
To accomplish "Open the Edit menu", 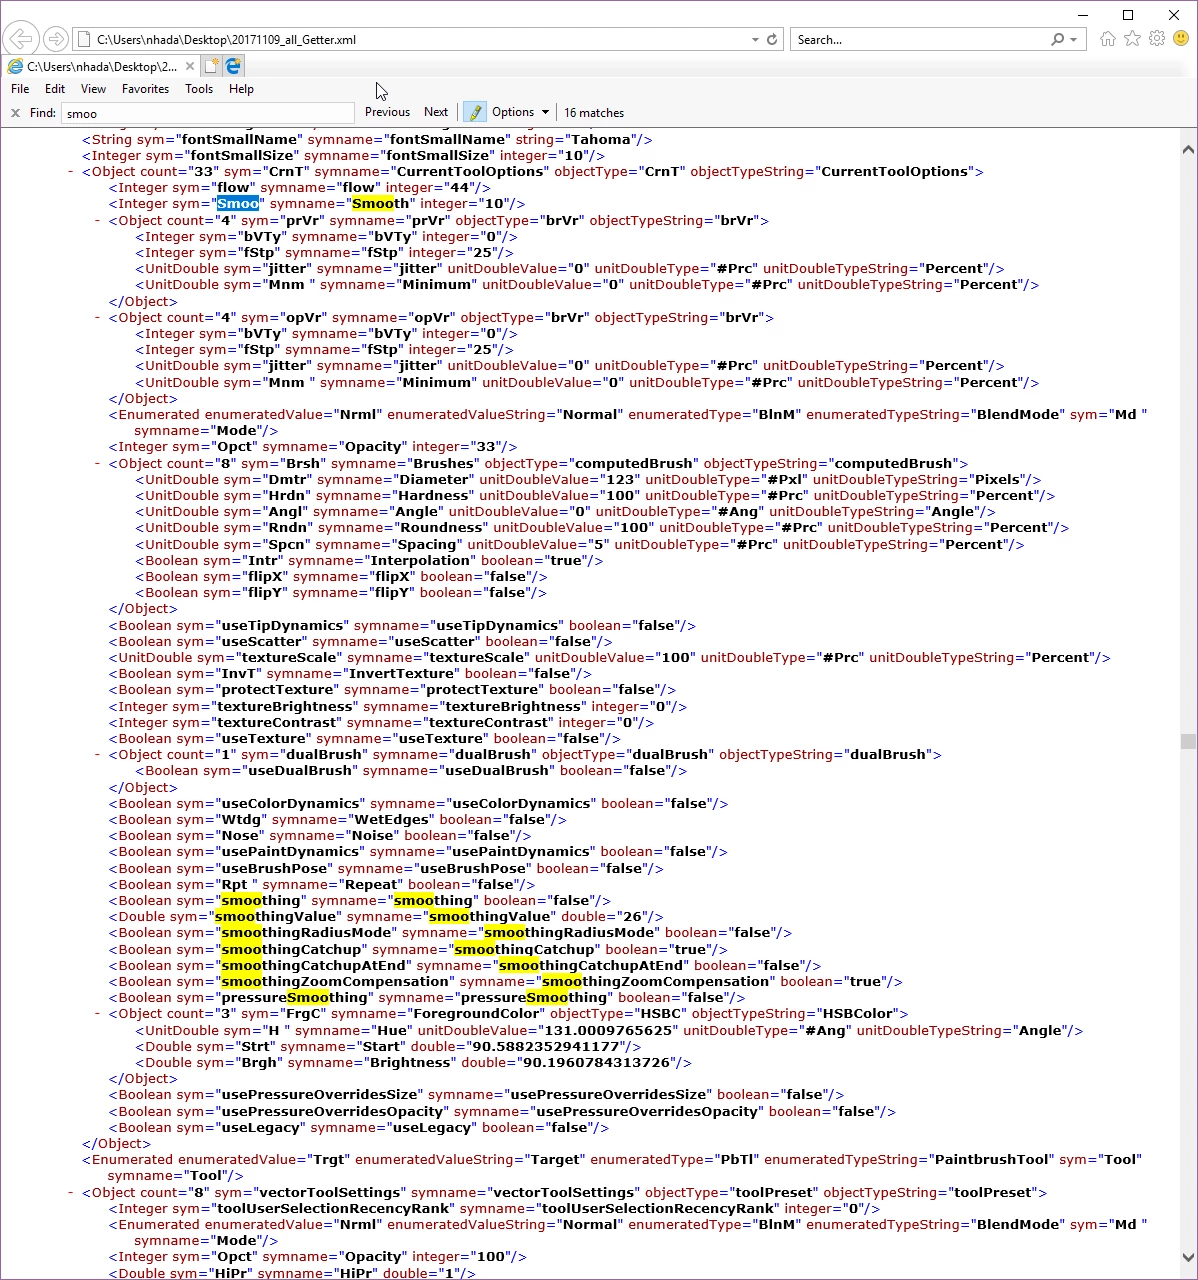I will coord(55,89).
